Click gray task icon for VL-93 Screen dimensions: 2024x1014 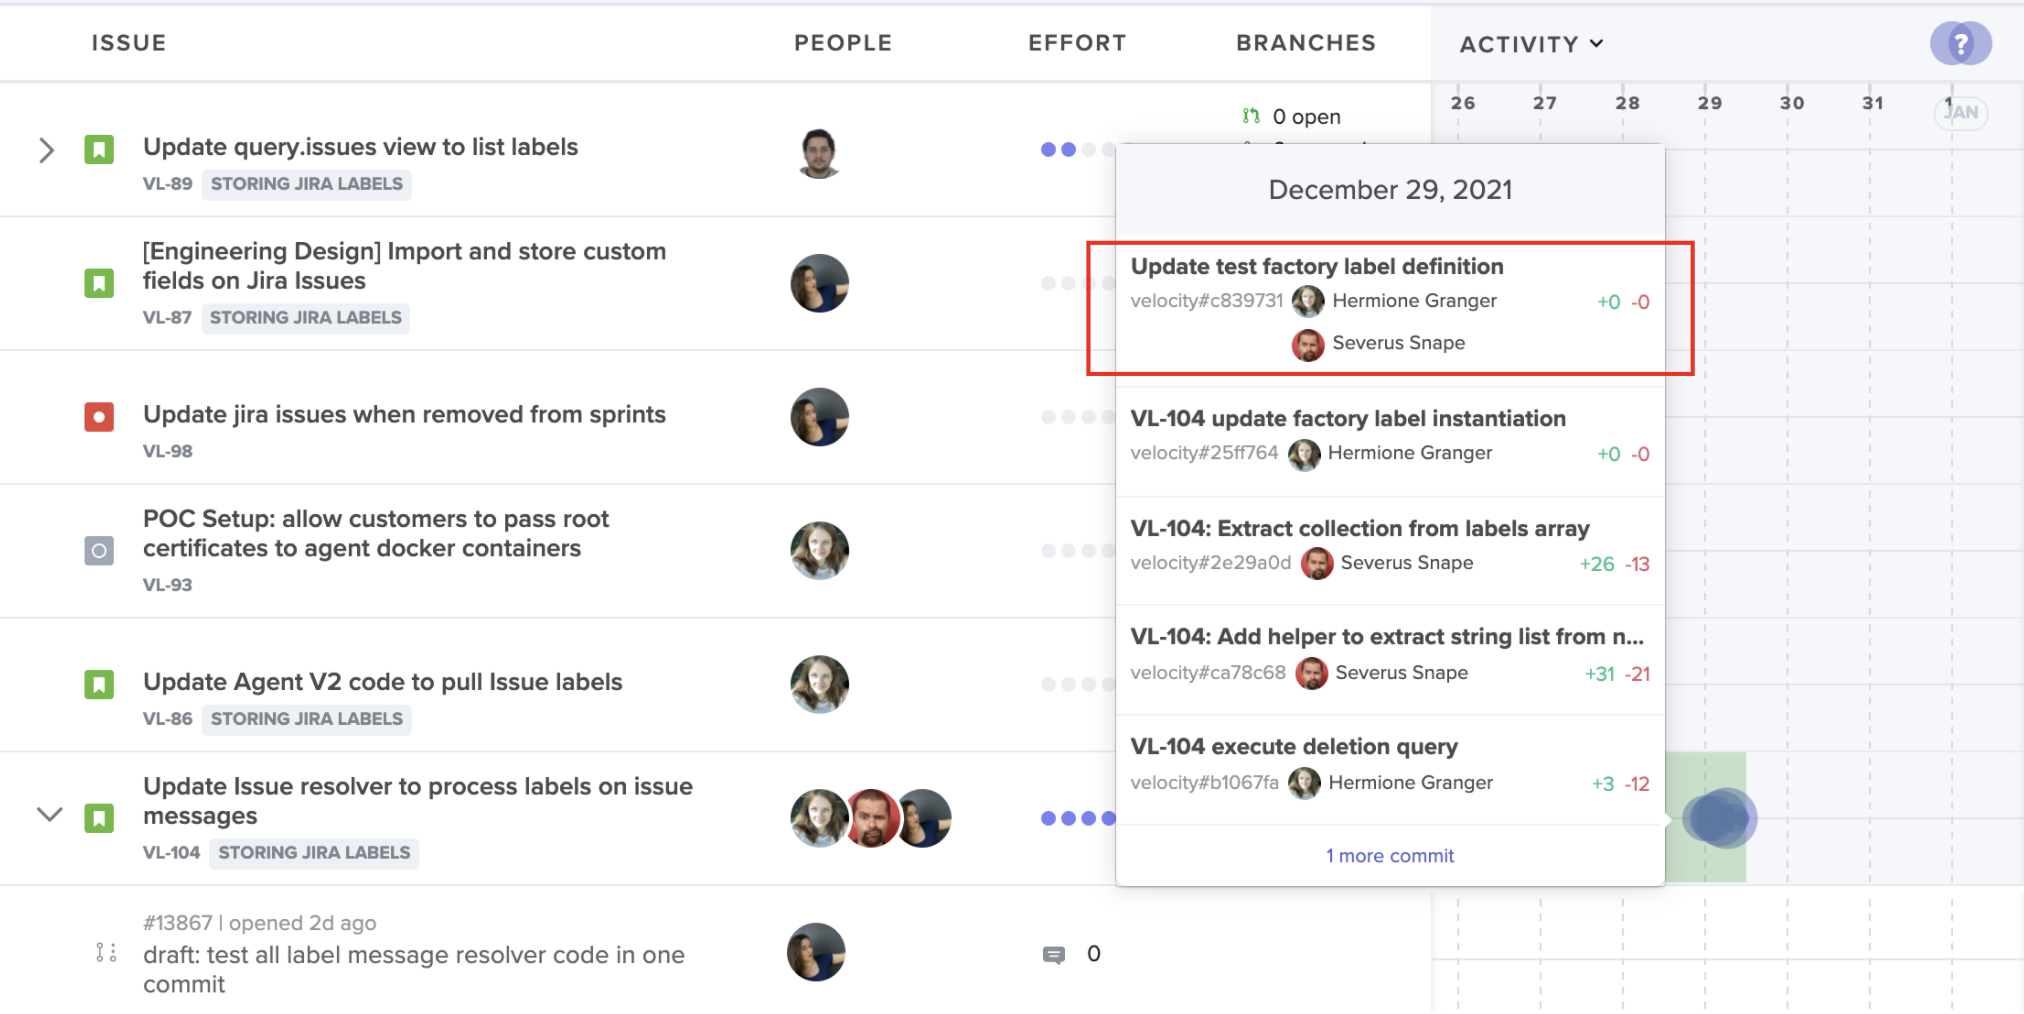pyautogui.click(x=99, y=551)
